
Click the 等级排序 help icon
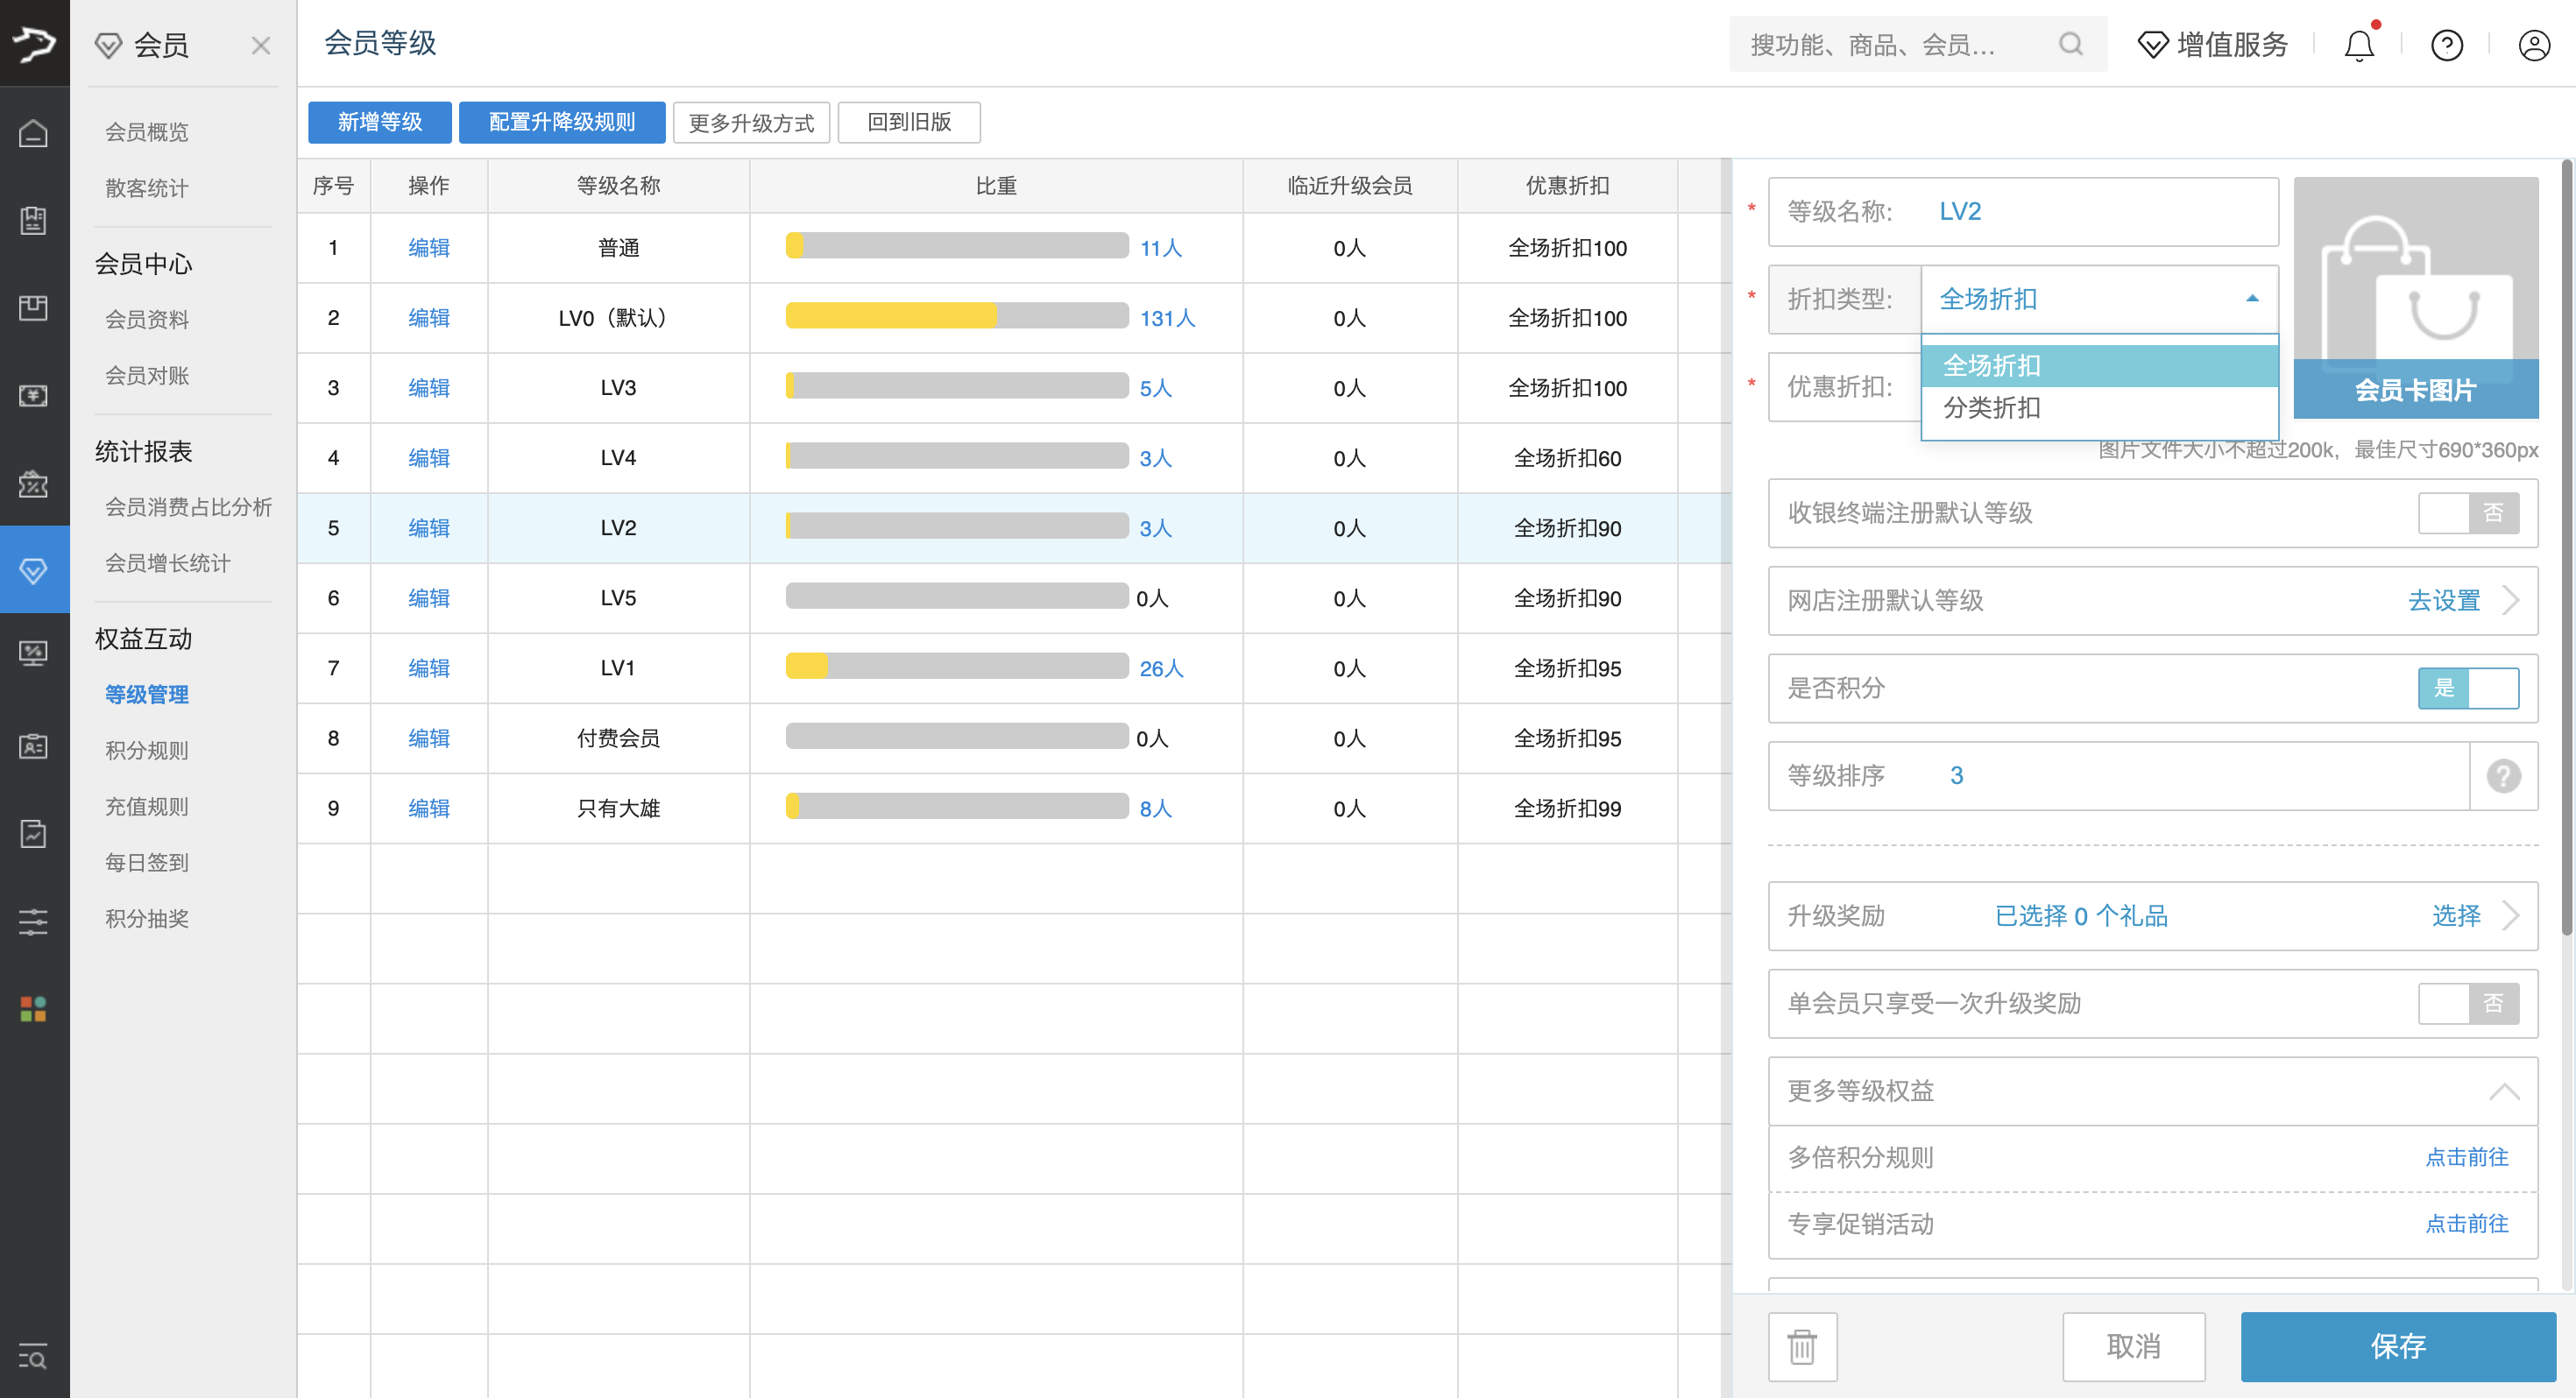pos(2503,776)
